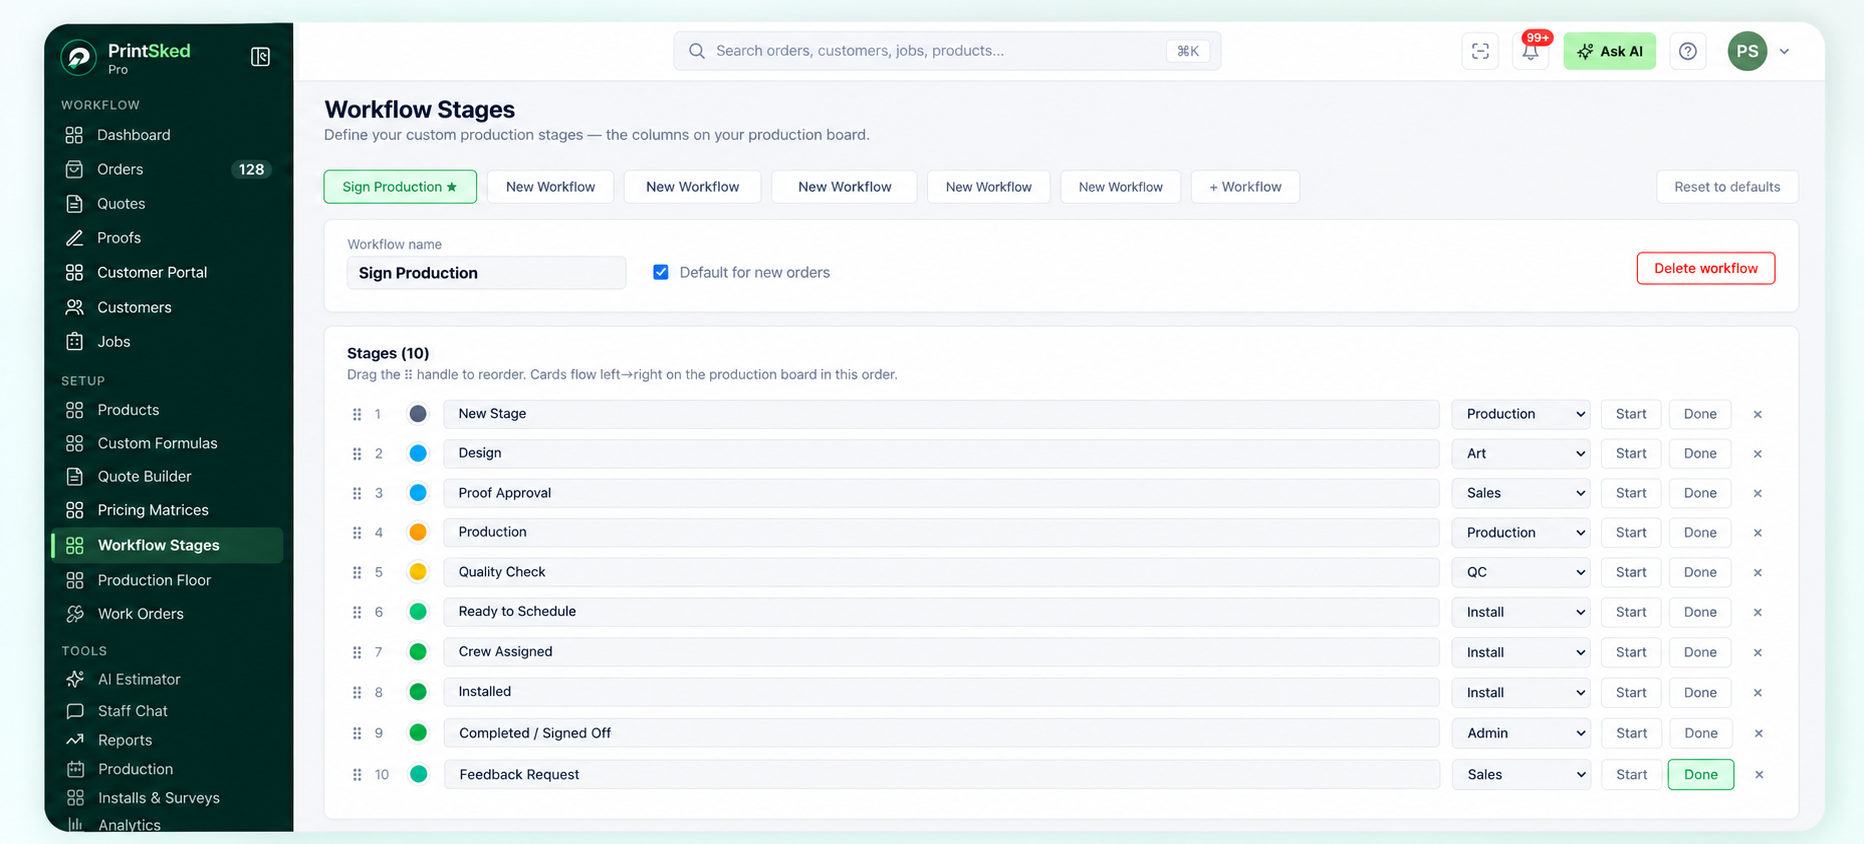Toggle Done for the Production stage
This screenshot has width=1864, height=844.
point(1700,532)
